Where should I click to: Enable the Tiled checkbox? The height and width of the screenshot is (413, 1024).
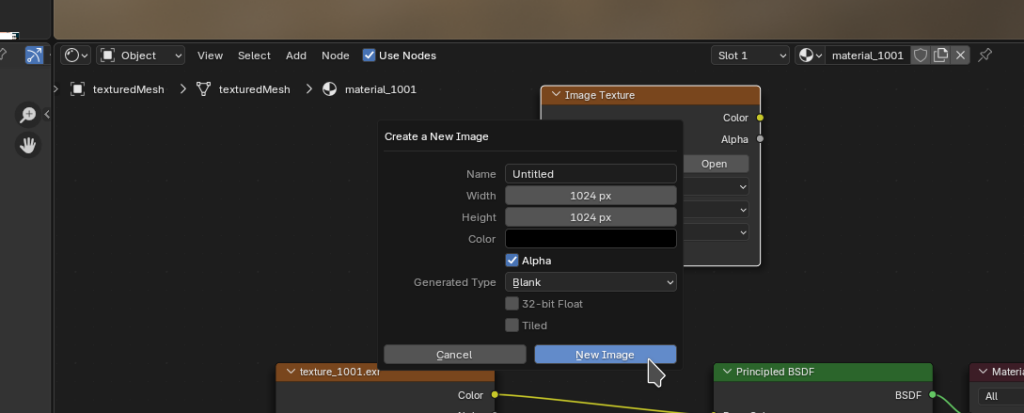512,325
